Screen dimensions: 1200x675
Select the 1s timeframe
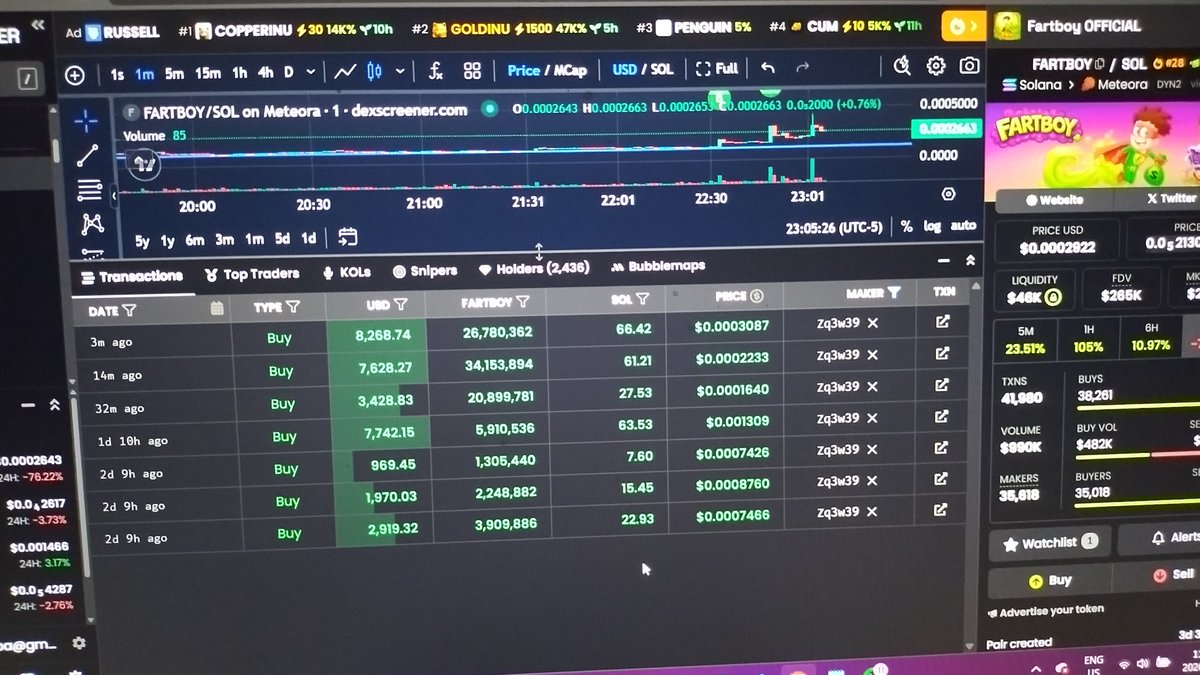click(117, 73)
